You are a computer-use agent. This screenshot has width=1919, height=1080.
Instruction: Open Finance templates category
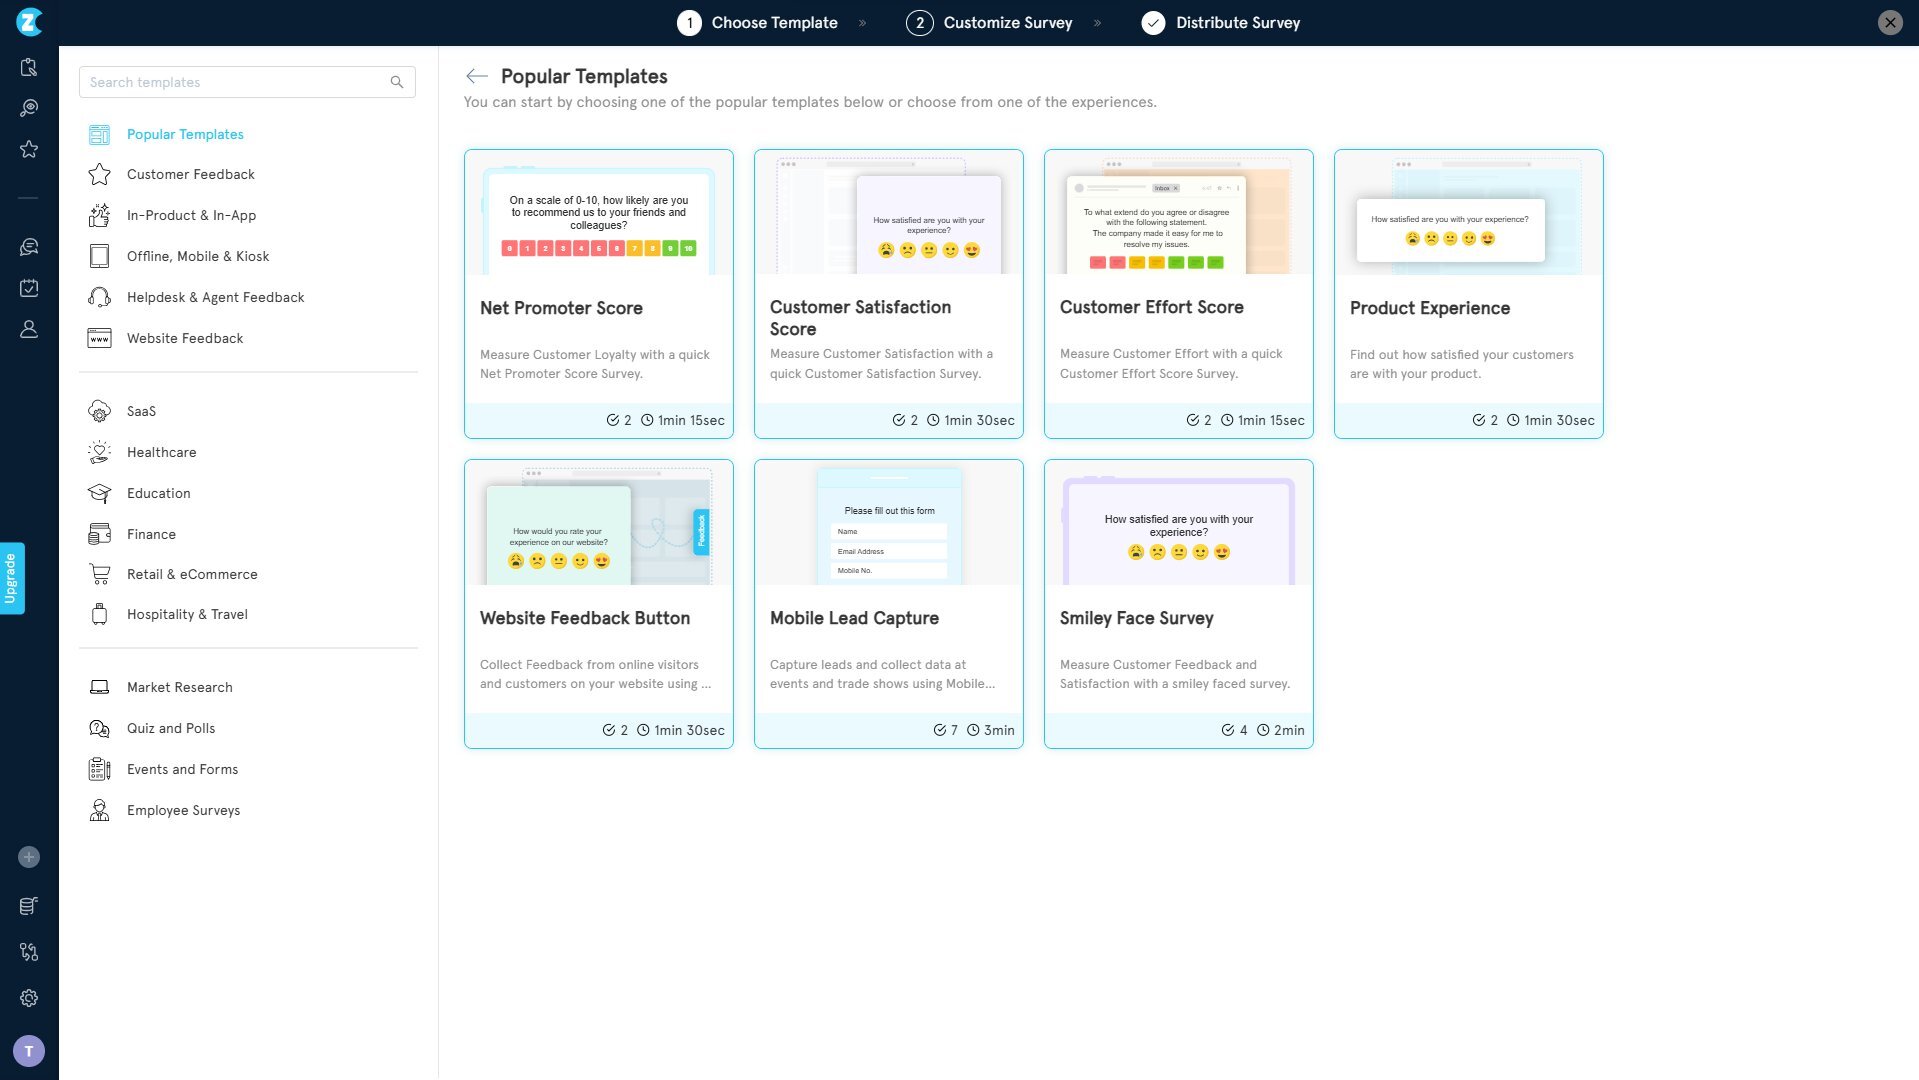click(x=151, y=534)
